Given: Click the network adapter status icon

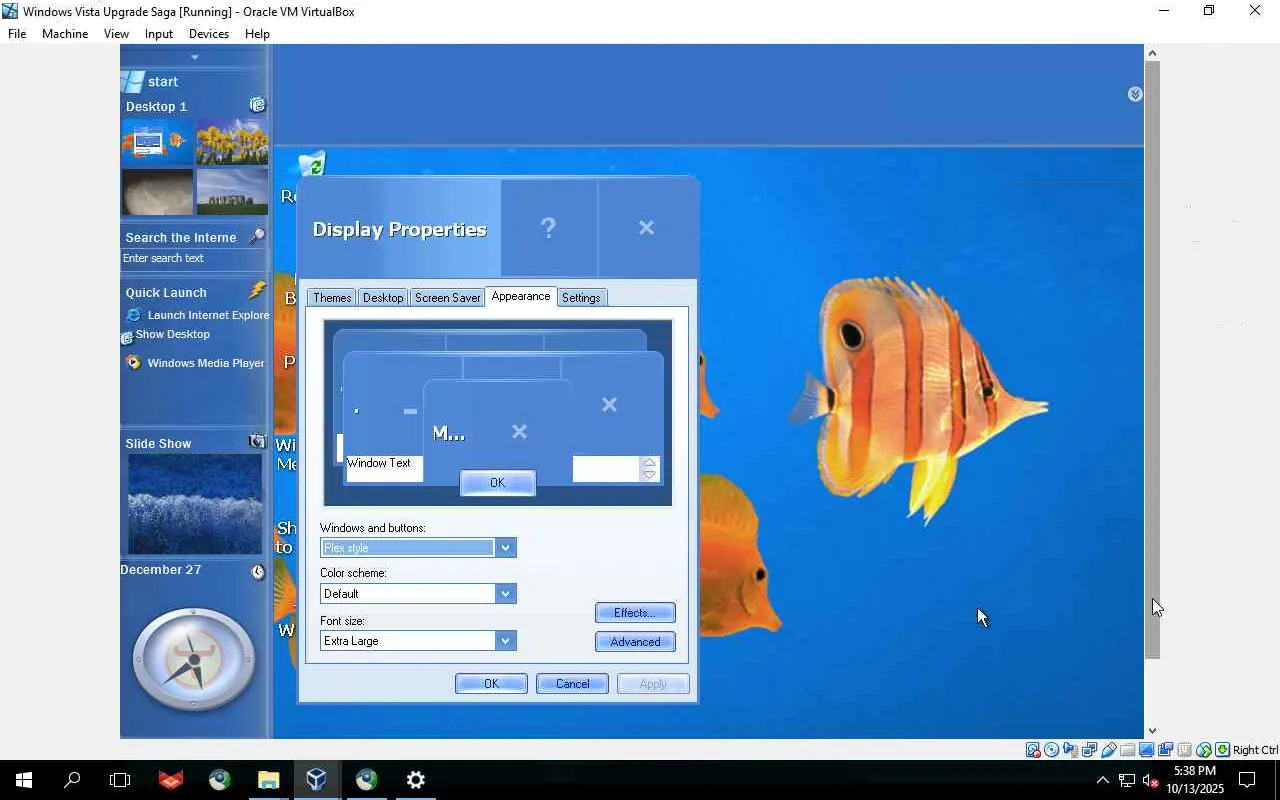Looking at the screenshot, I should [1090, 750].
